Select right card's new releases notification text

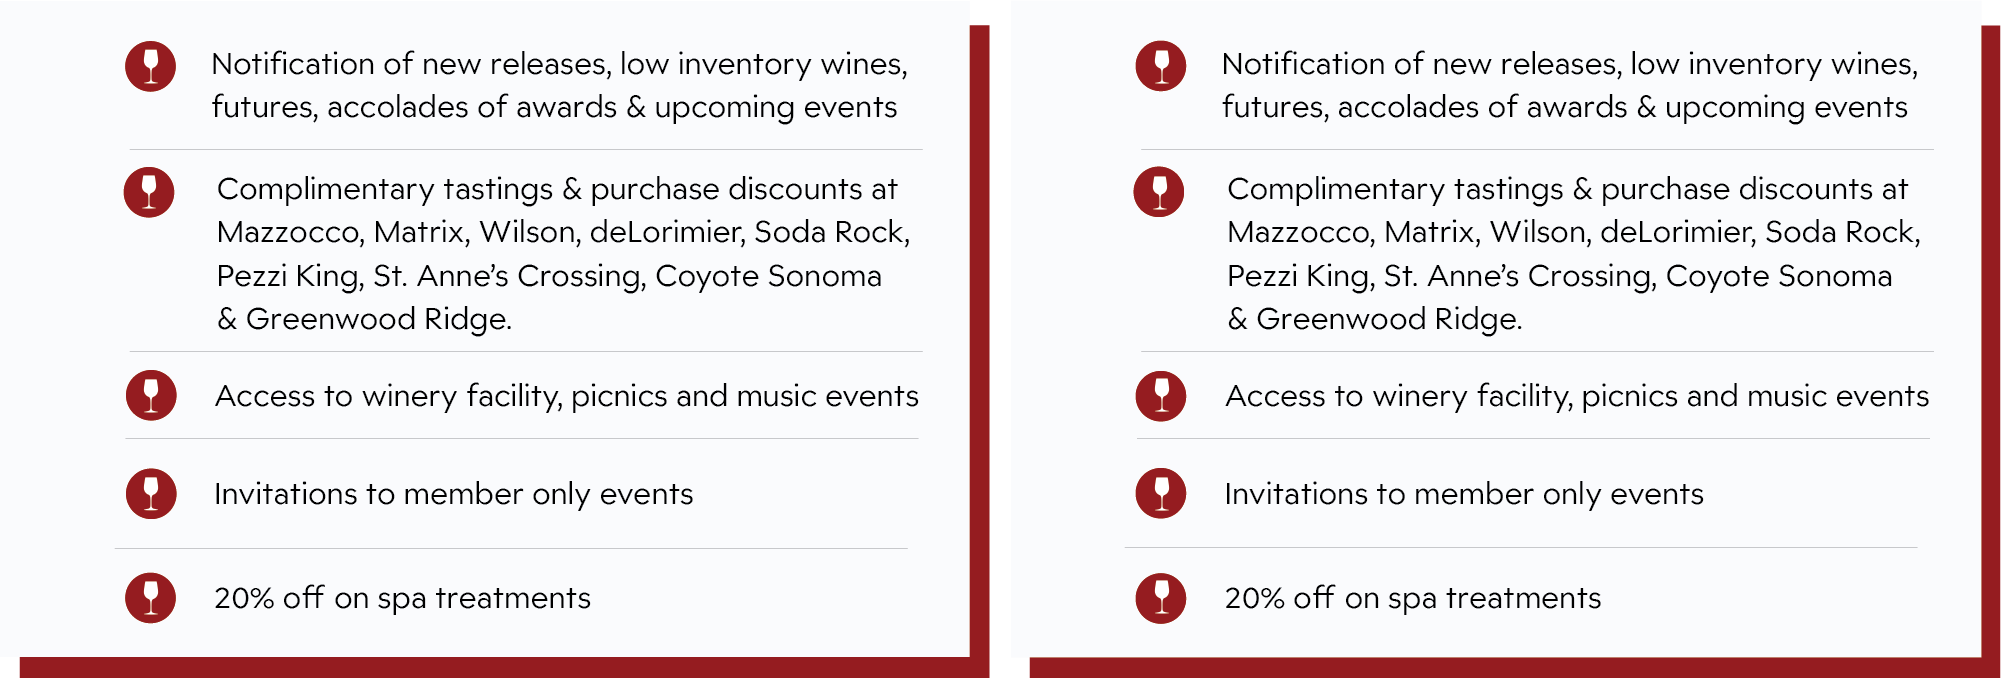[1570, 86]
